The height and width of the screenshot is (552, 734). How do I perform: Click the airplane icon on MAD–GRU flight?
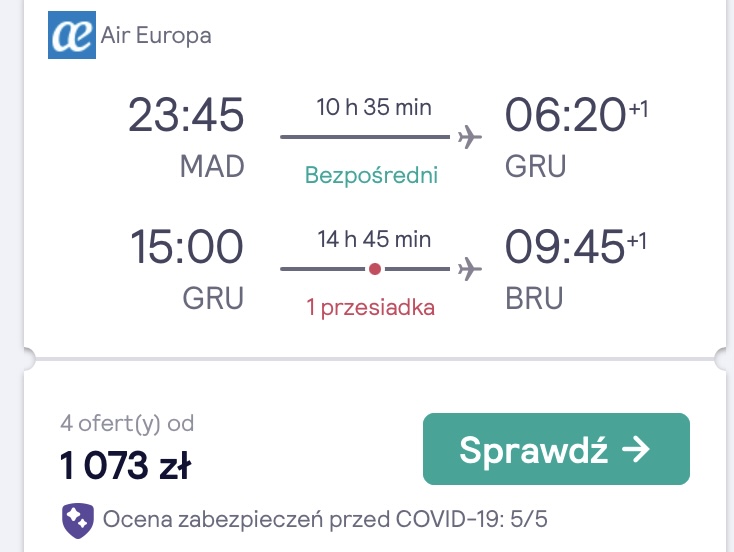point(470,137)
